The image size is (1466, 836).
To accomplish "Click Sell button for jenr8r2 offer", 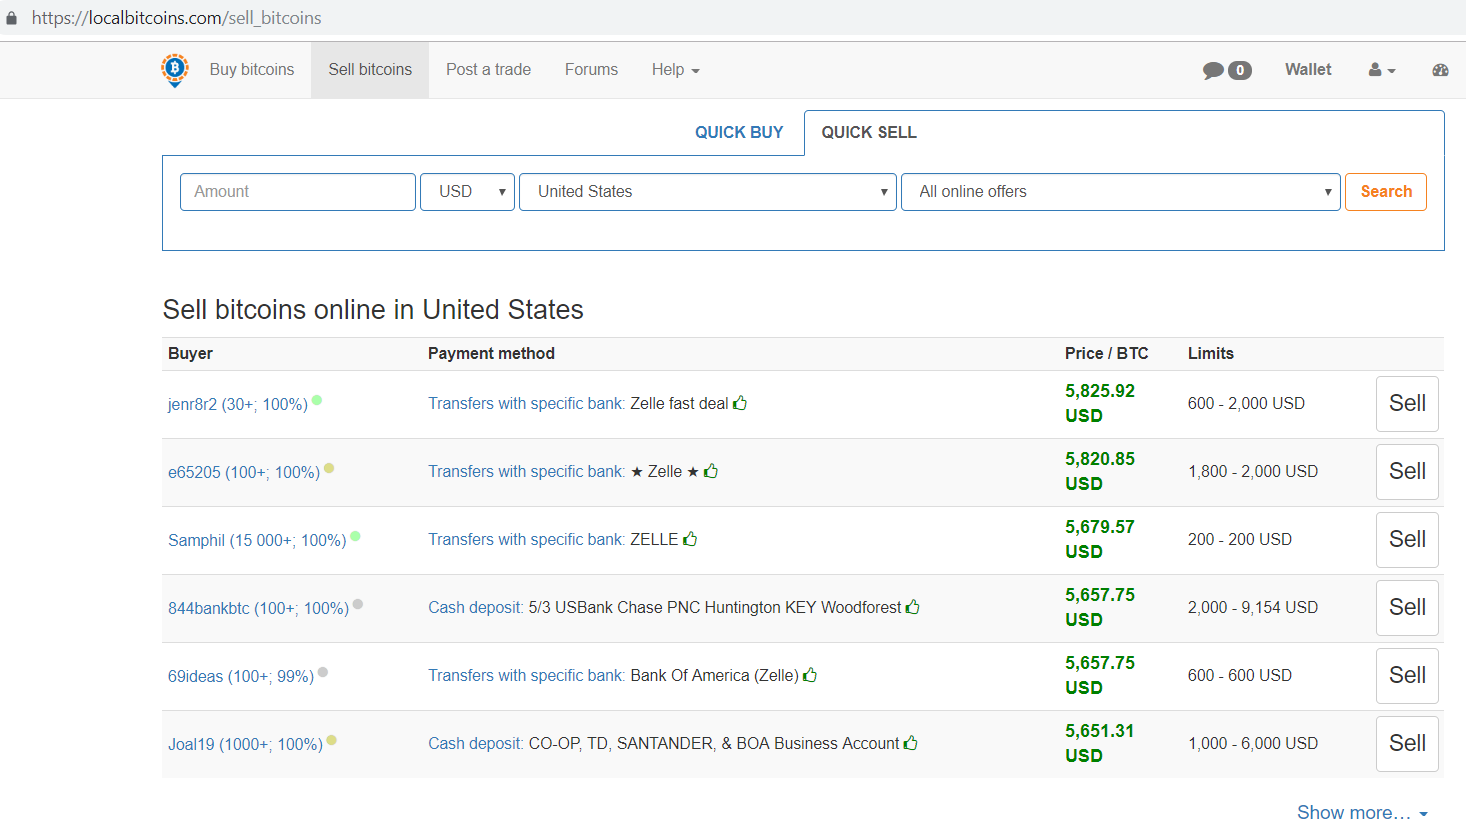I will coord(1407,404).
